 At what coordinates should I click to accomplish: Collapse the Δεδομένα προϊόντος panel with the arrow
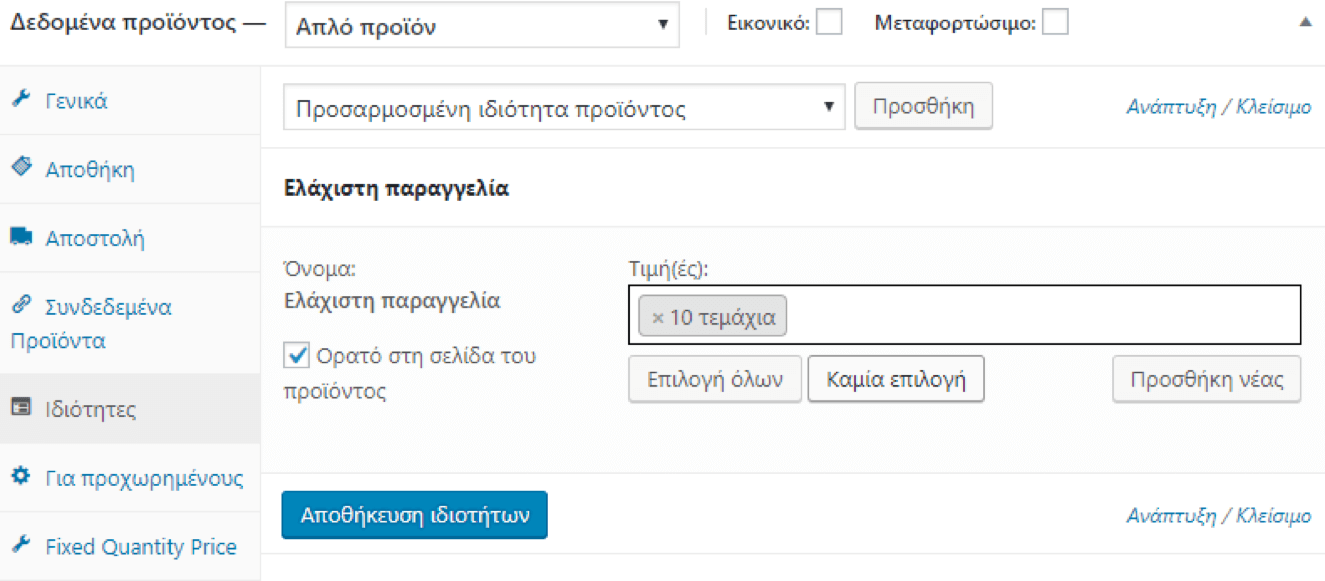click(x=1304, y=22)
